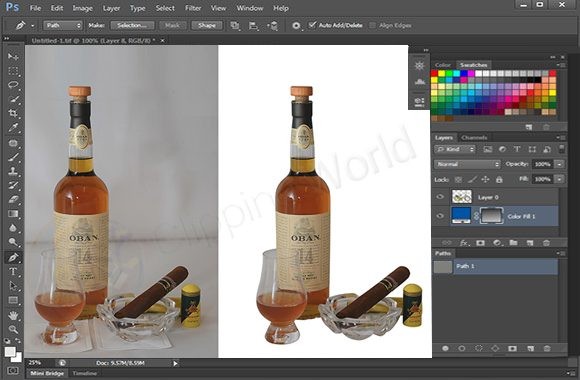Click Make Shape button

point(207,25)
